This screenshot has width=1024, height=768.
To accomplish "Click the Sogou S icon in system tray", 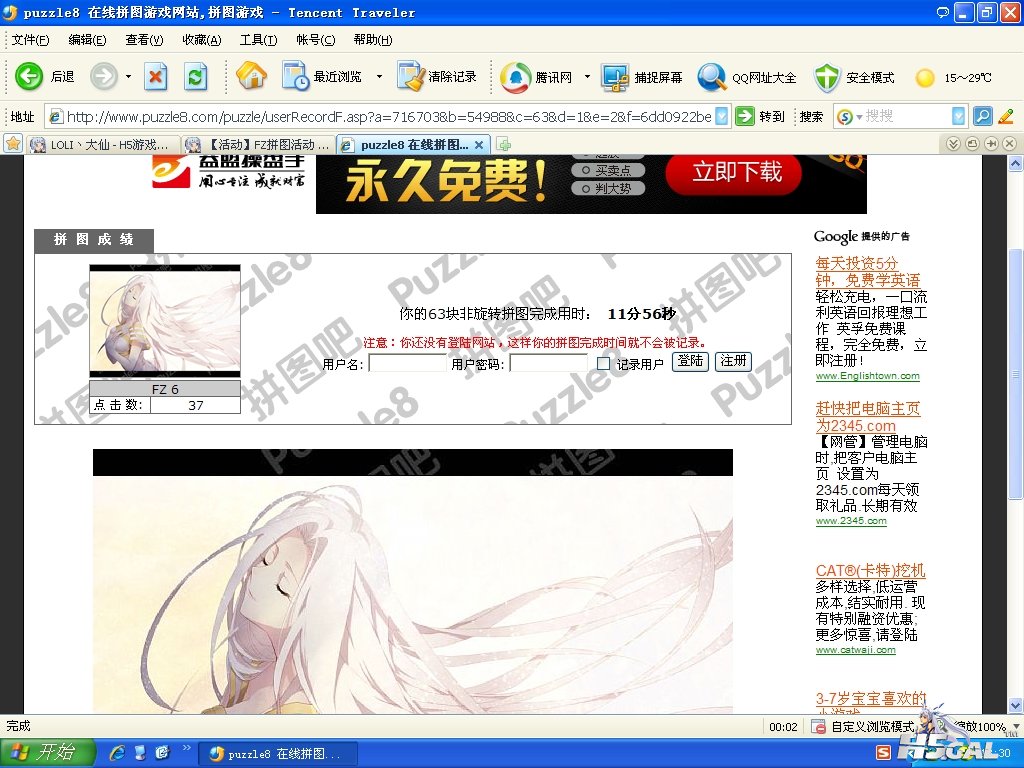I will (x=883, y=753).
